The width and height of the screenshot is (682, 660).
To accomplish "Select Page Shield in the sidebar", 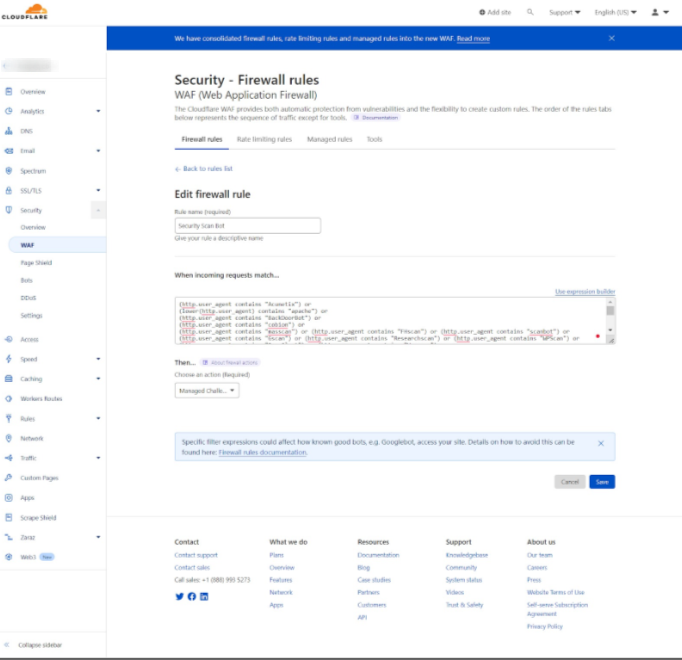I will pyautogui.click(x=36, y=263).
